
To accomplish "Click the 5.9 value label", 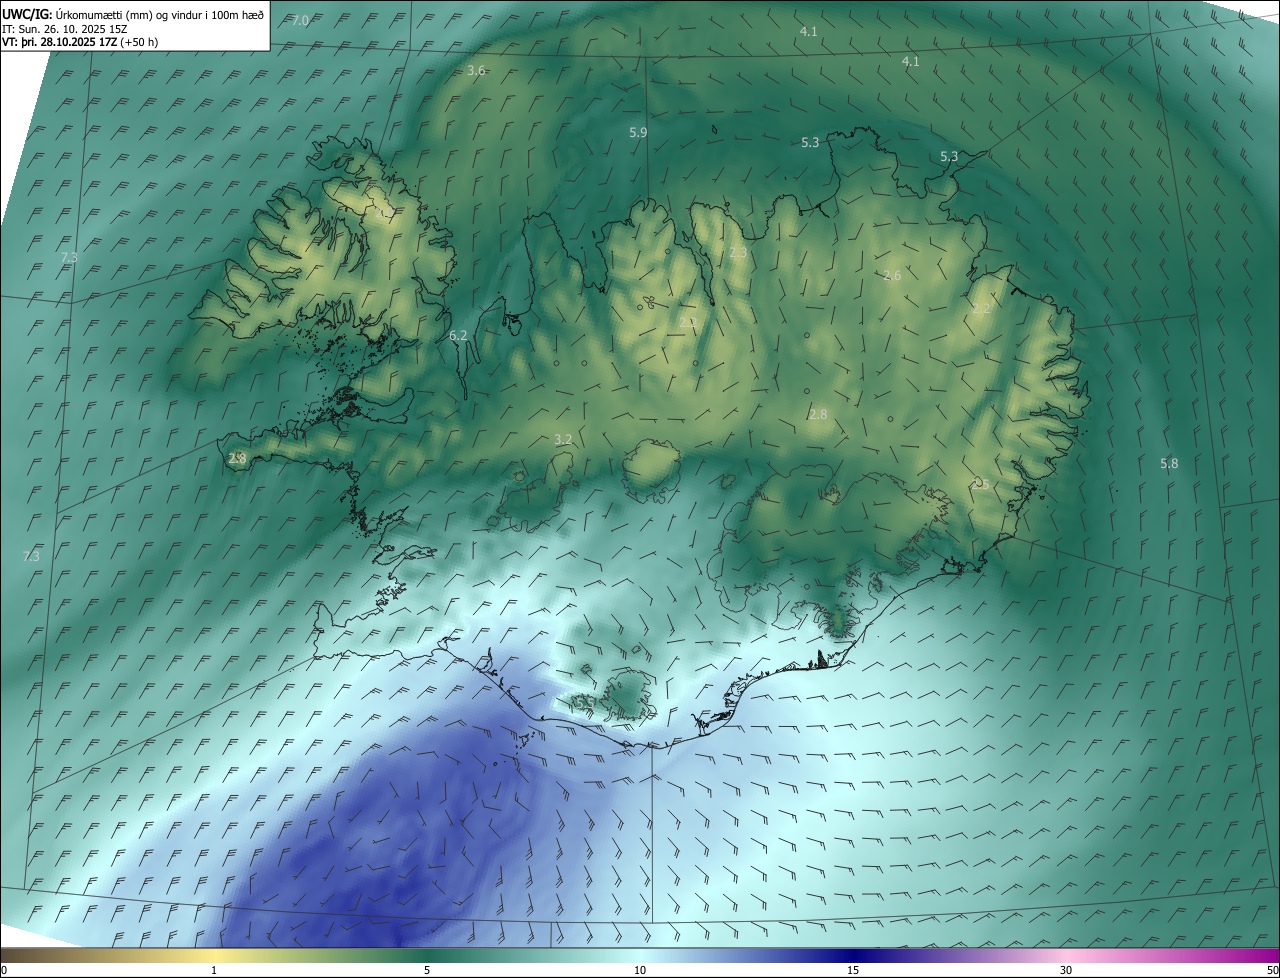I will coord(638,132).
